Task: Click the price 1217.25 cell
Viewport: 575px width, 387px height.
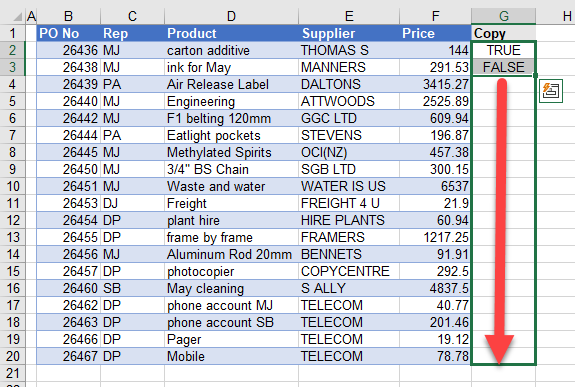Action: (x=435, y=237)
